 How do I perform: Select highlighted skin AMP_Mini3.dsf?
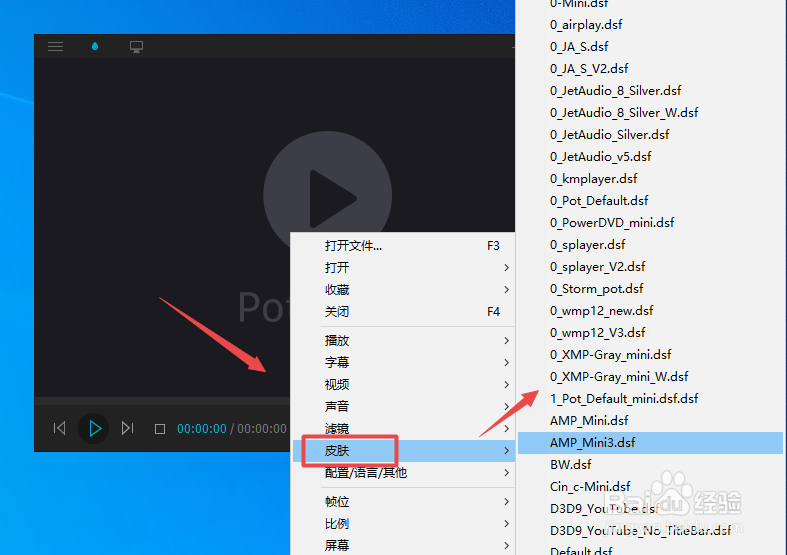click(x=650, y=443)
